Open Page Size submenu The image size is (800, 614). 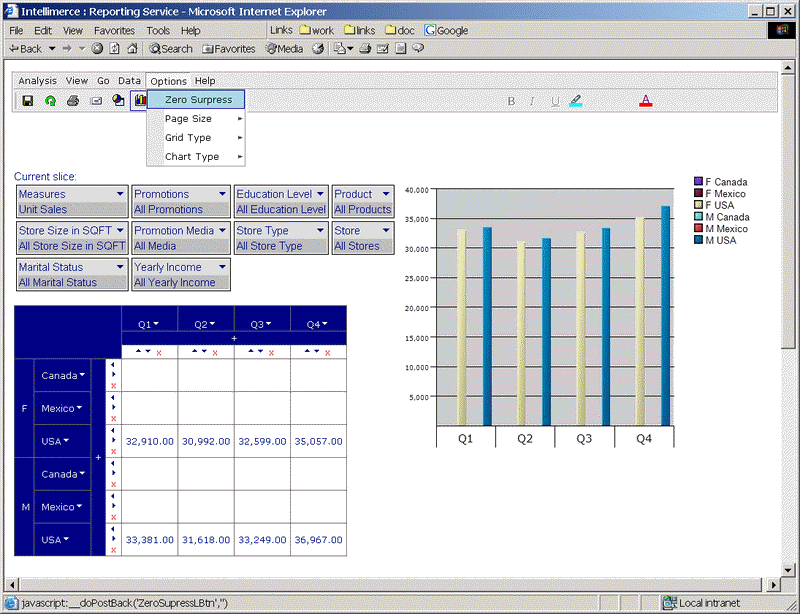pos(196,118)
